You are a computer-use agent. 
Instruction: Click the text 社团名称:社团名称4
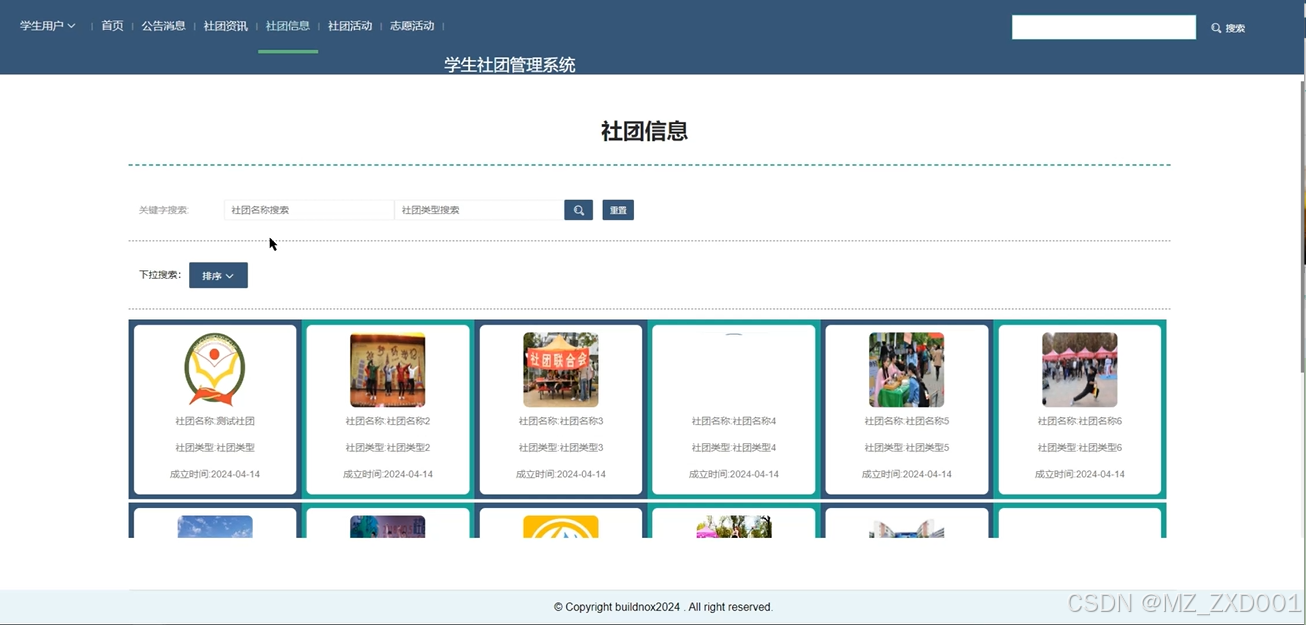[734, 421]
